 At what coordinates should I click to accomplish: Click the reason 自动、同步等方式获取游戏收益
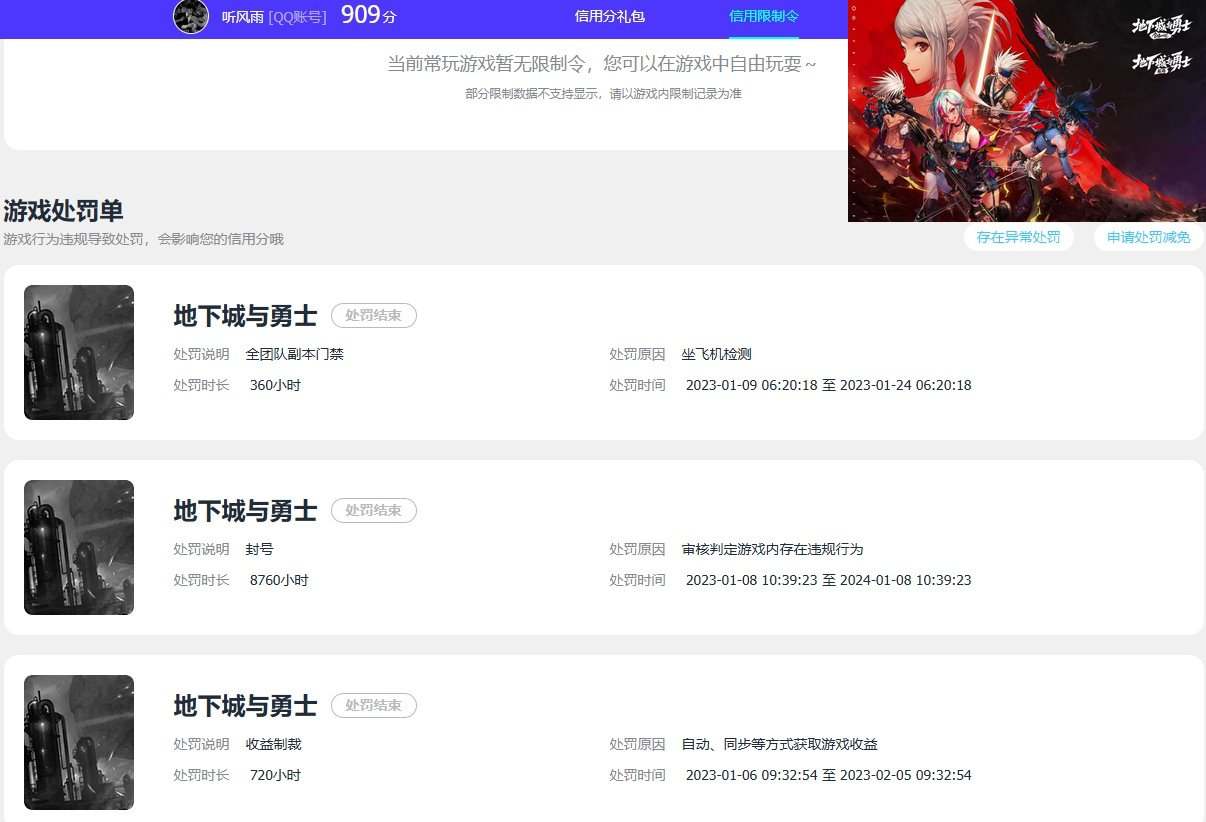pyautogui.click(x=780, y=744)
